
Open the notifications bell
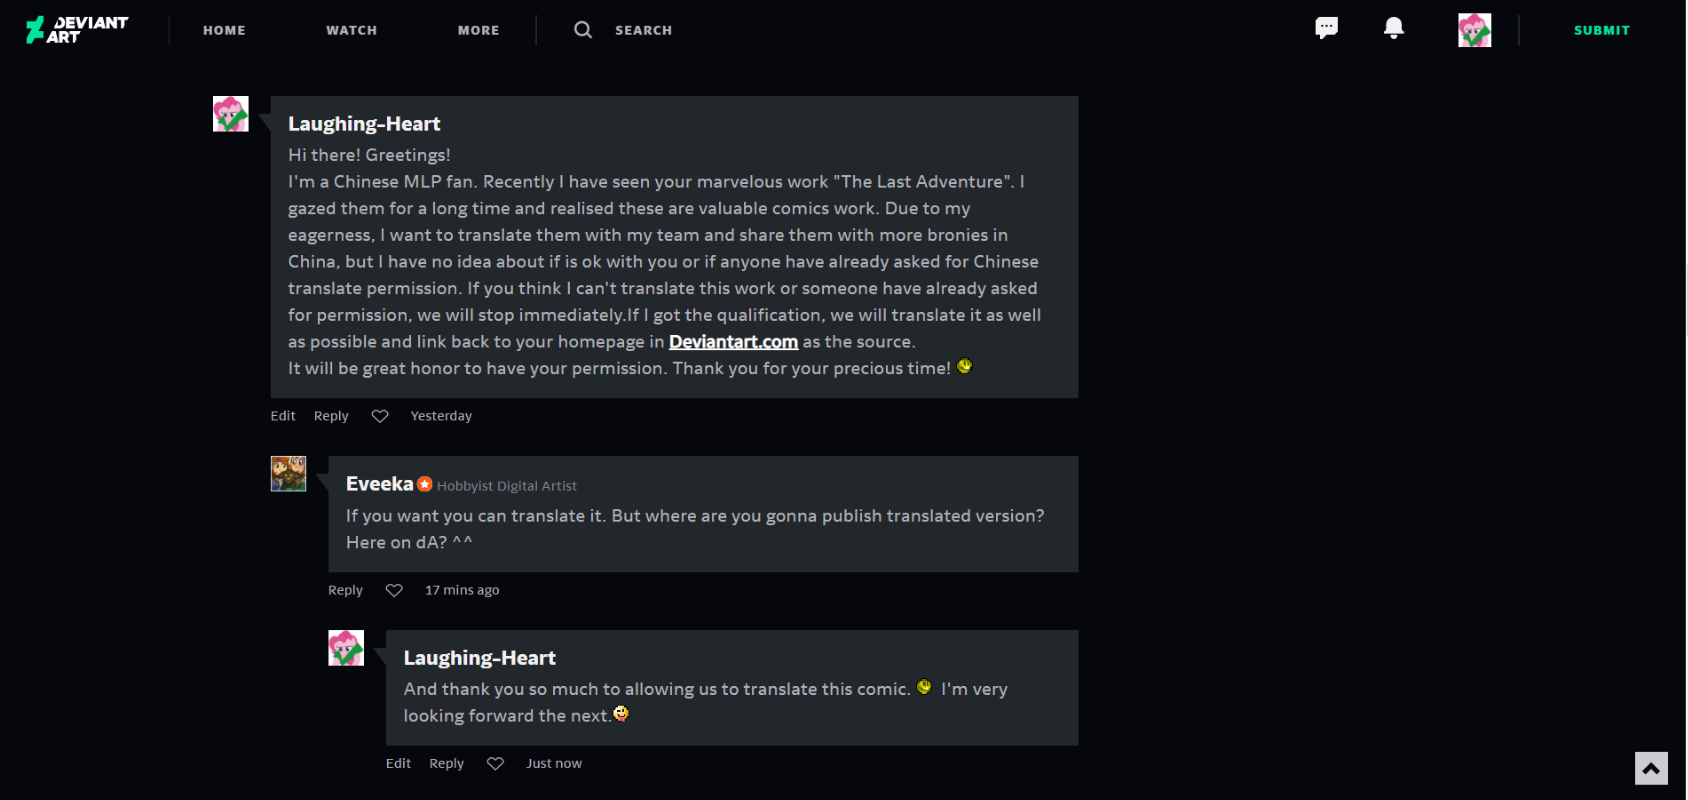tap(1393, 28)
